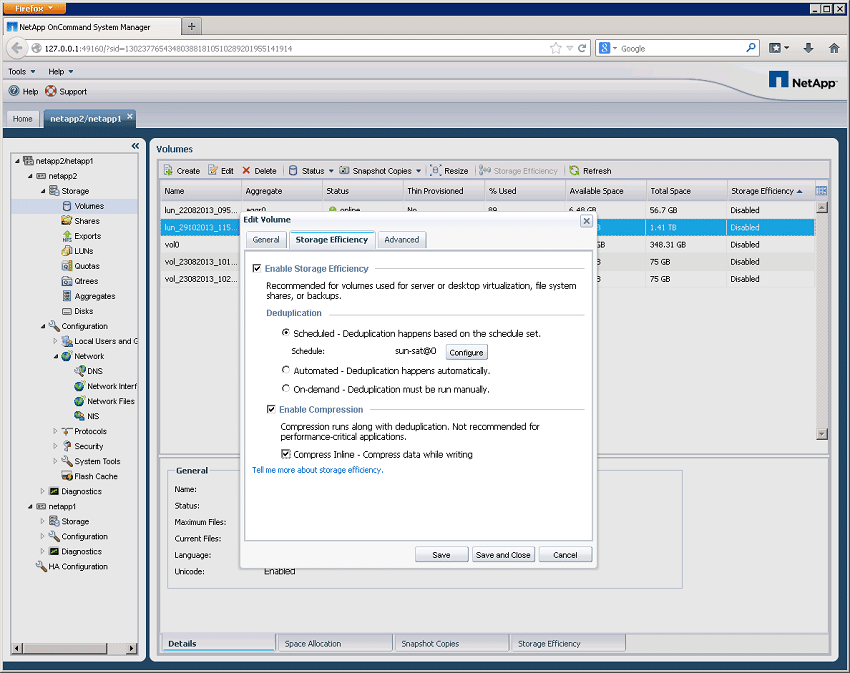Viewport: 850px width, 673px height.
Task: Open Storage Efficiency bottom tab
Action: click(567, 644)
